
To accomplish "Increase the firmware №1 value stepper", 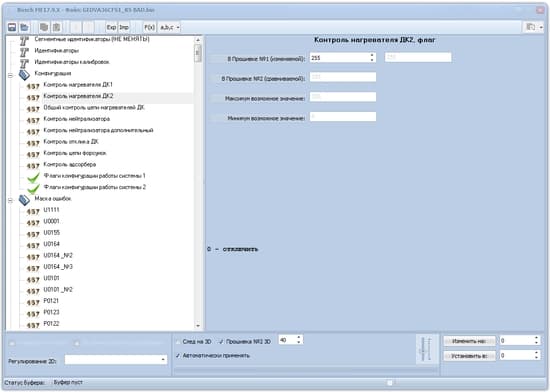I will pos(372,55).
